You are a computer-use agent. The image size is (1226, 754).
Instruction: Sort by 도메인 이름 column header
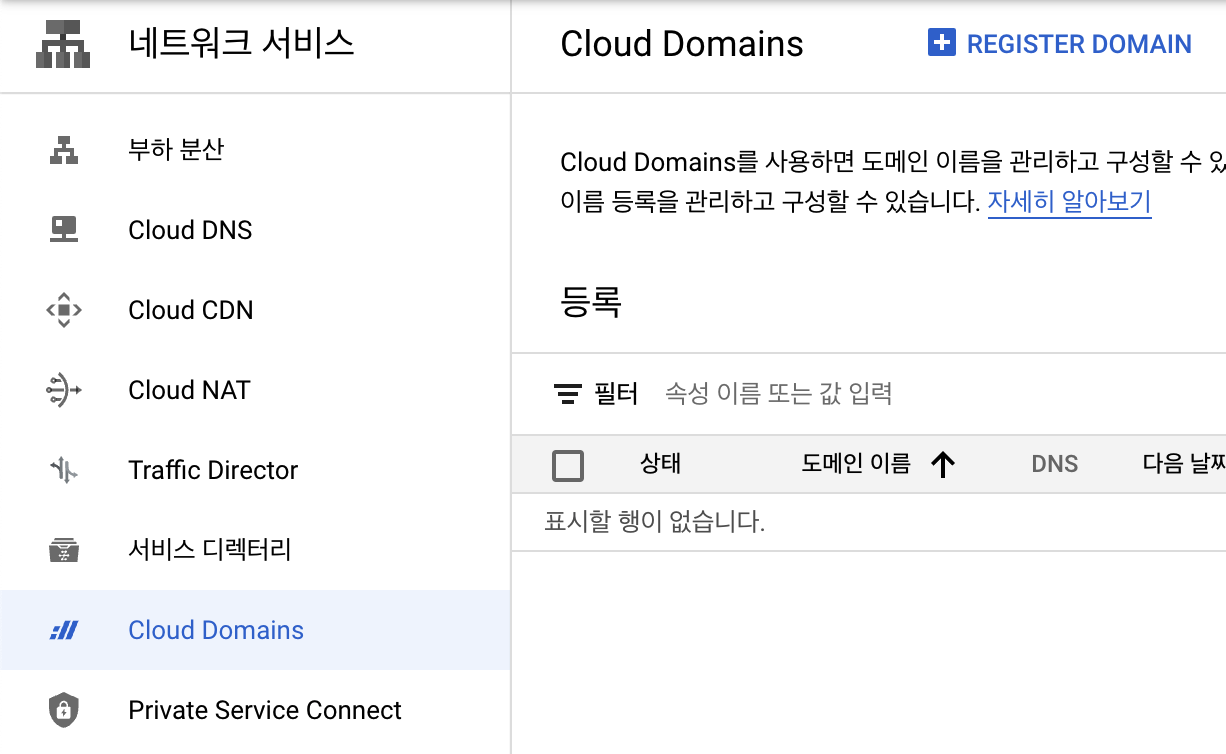tap(856, 464)
